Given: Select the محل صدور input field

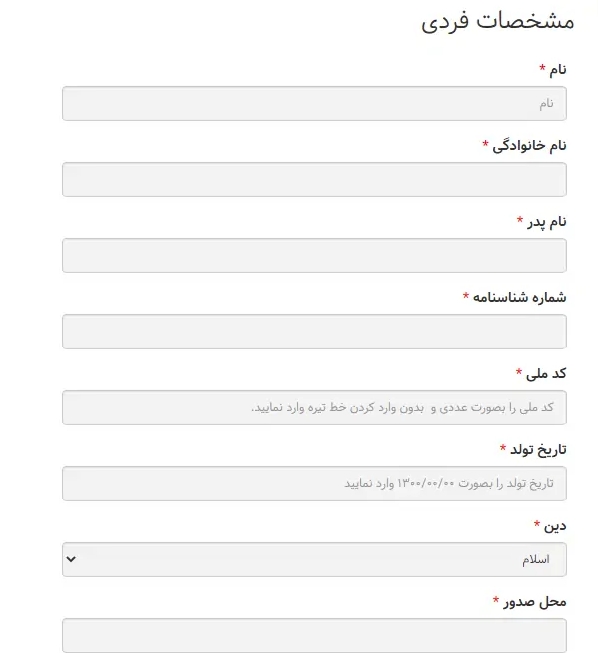Looking at the screenshot, I should [314, 636].
